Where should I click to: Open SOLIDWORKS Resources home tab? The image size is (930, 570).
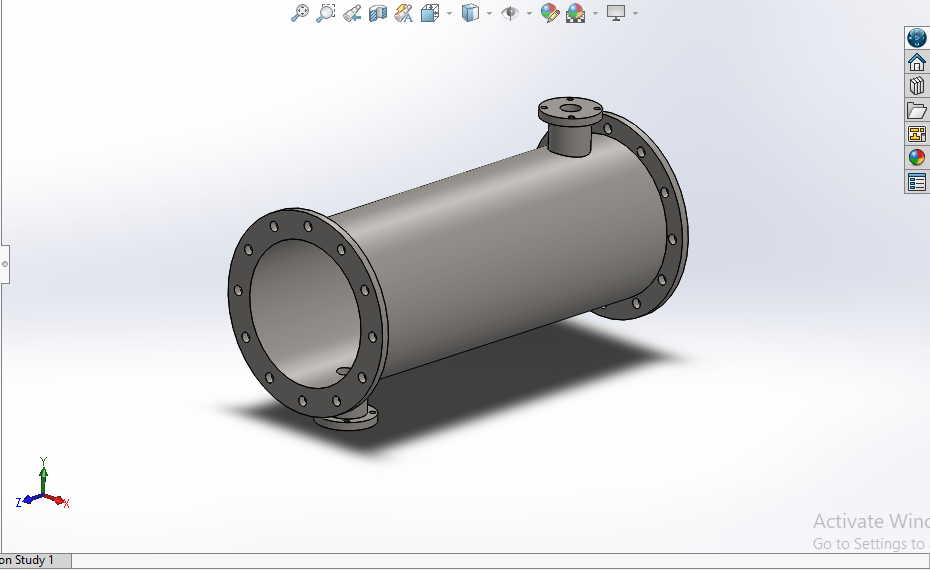tap(917, 62)
